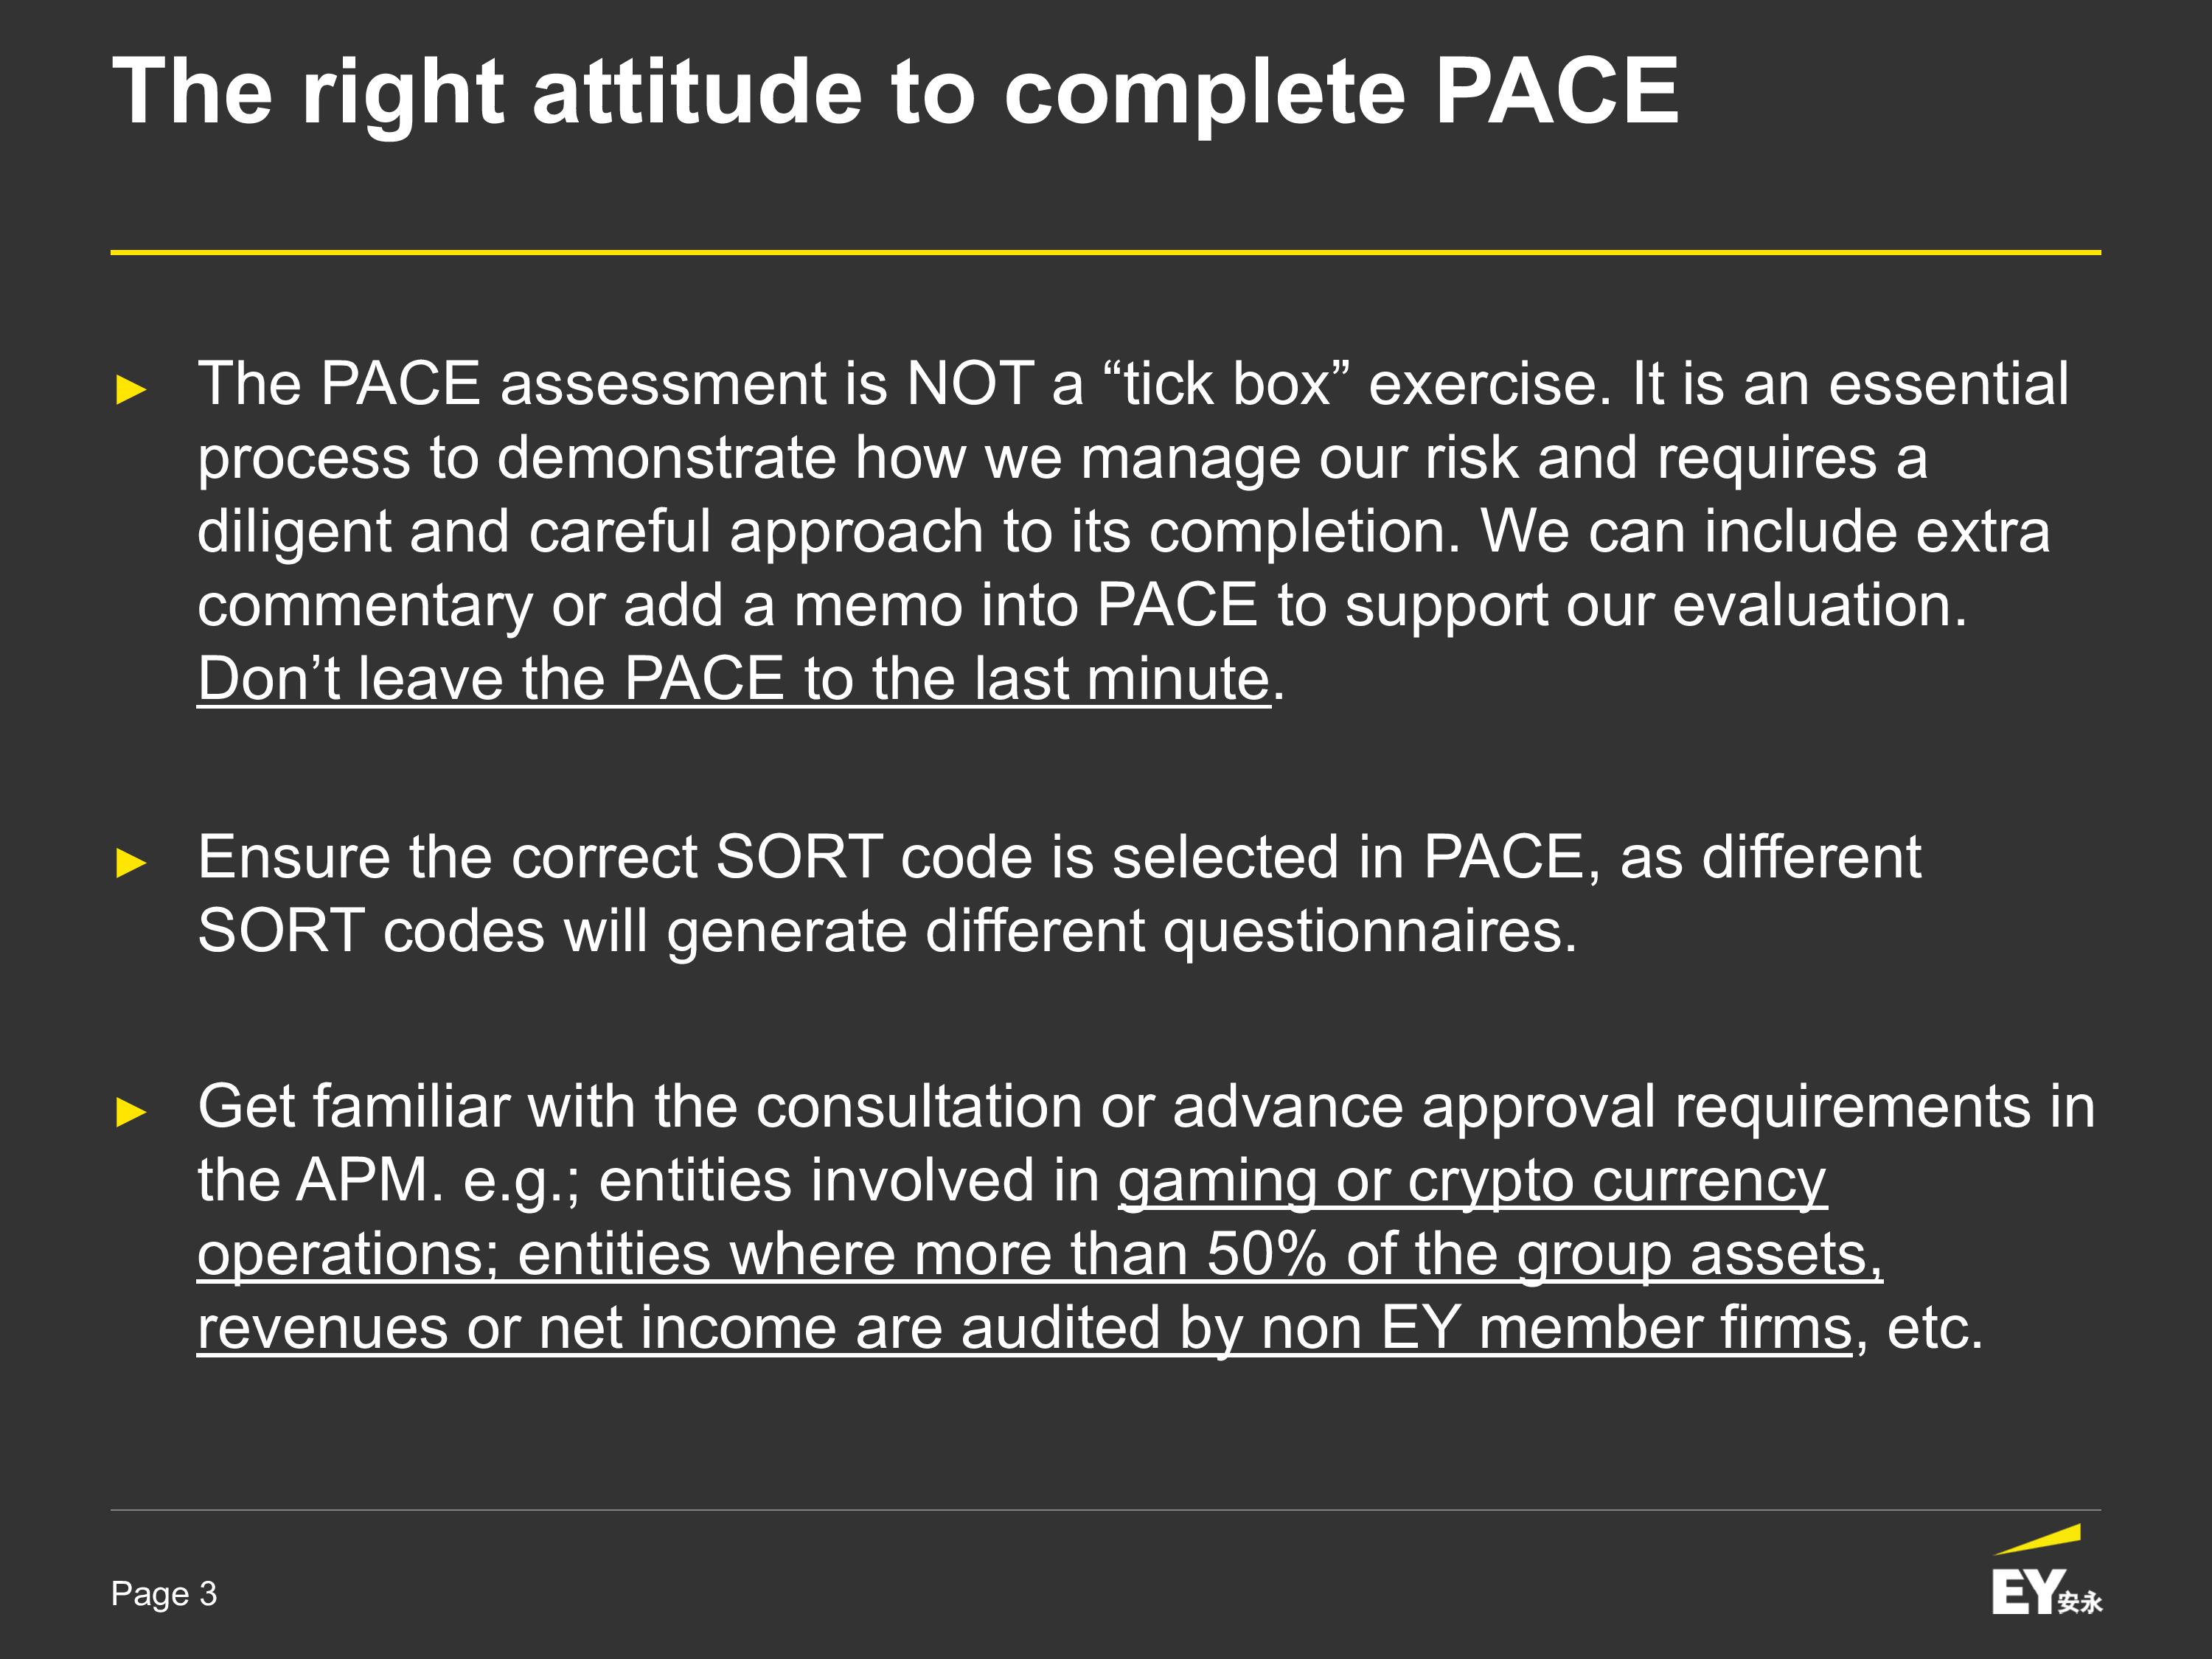Click the third yellow arrow bullet beside Get familiar

click(x=131, y=1111)
